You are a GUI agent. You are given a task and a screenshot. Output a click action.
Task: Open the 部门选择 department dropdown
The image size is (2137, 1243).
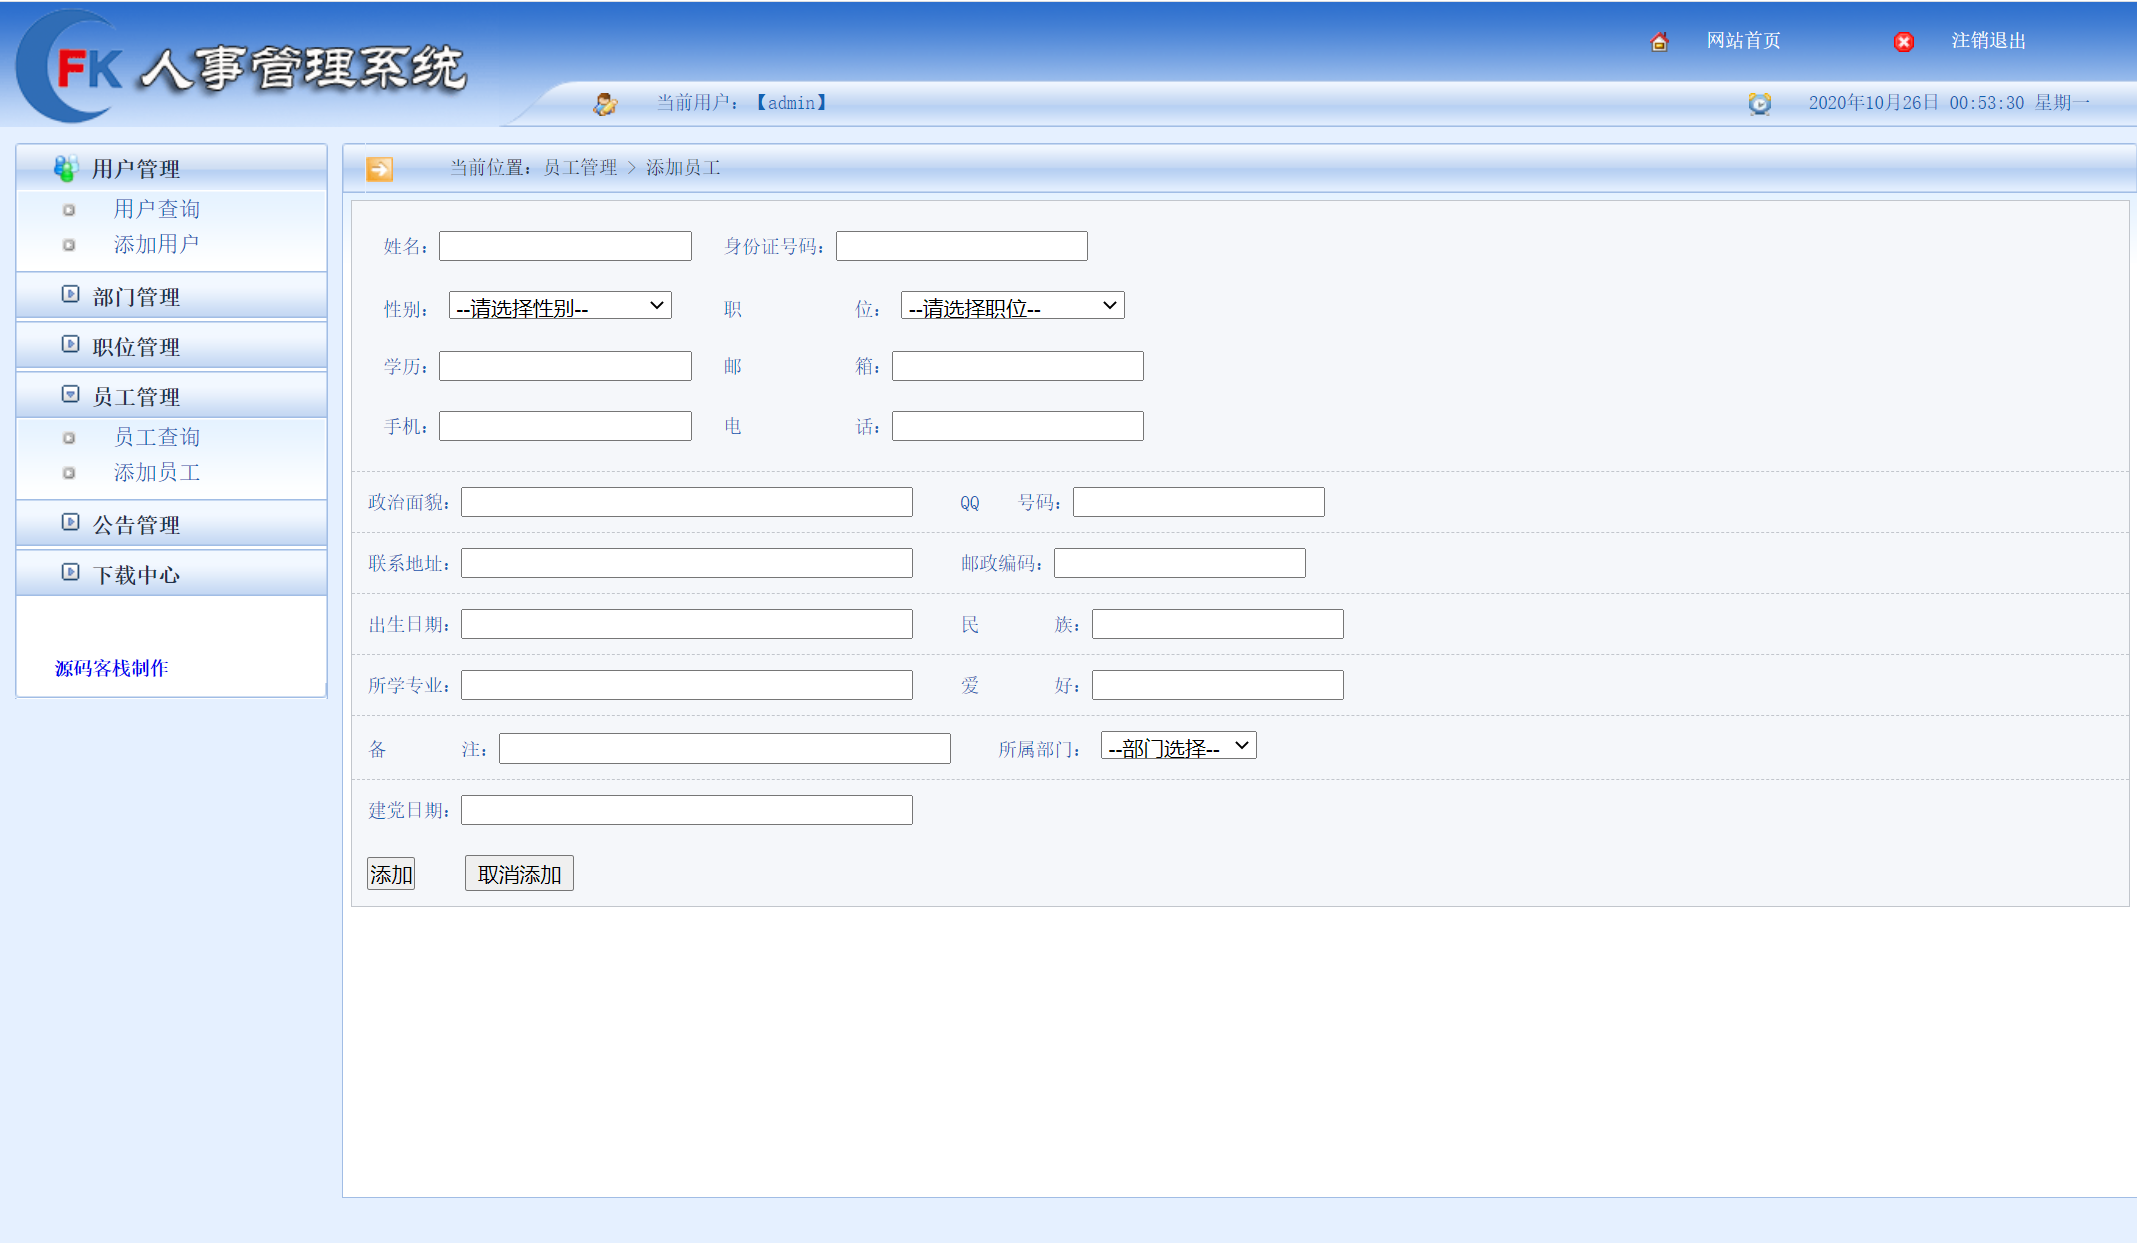click(x=1178, y=746)
